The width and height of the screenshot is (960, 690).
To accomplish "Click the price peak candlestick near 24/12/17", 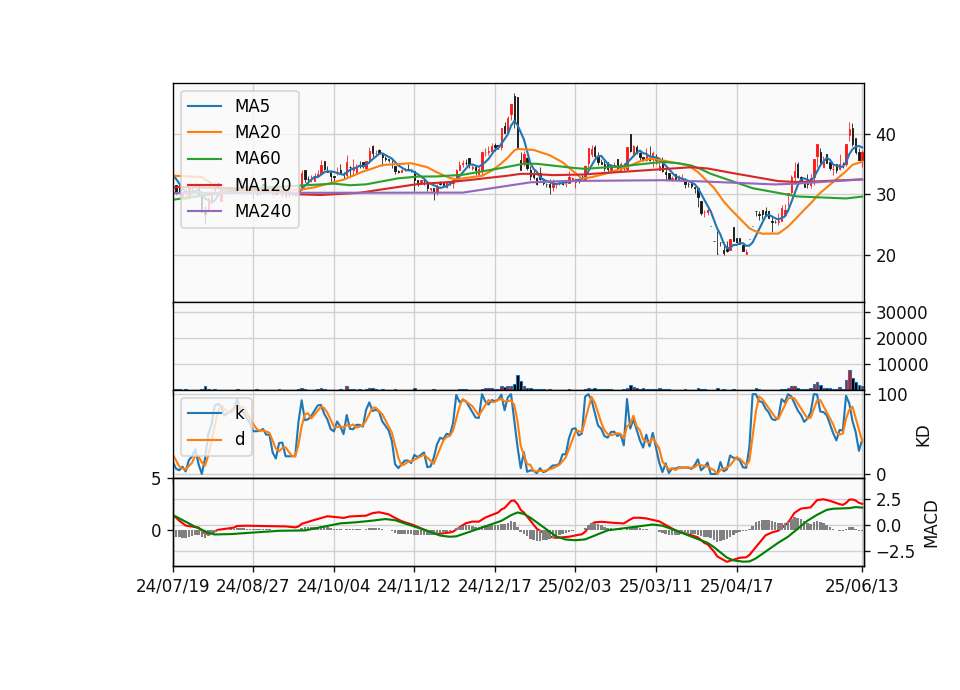I will click(516, 110).
